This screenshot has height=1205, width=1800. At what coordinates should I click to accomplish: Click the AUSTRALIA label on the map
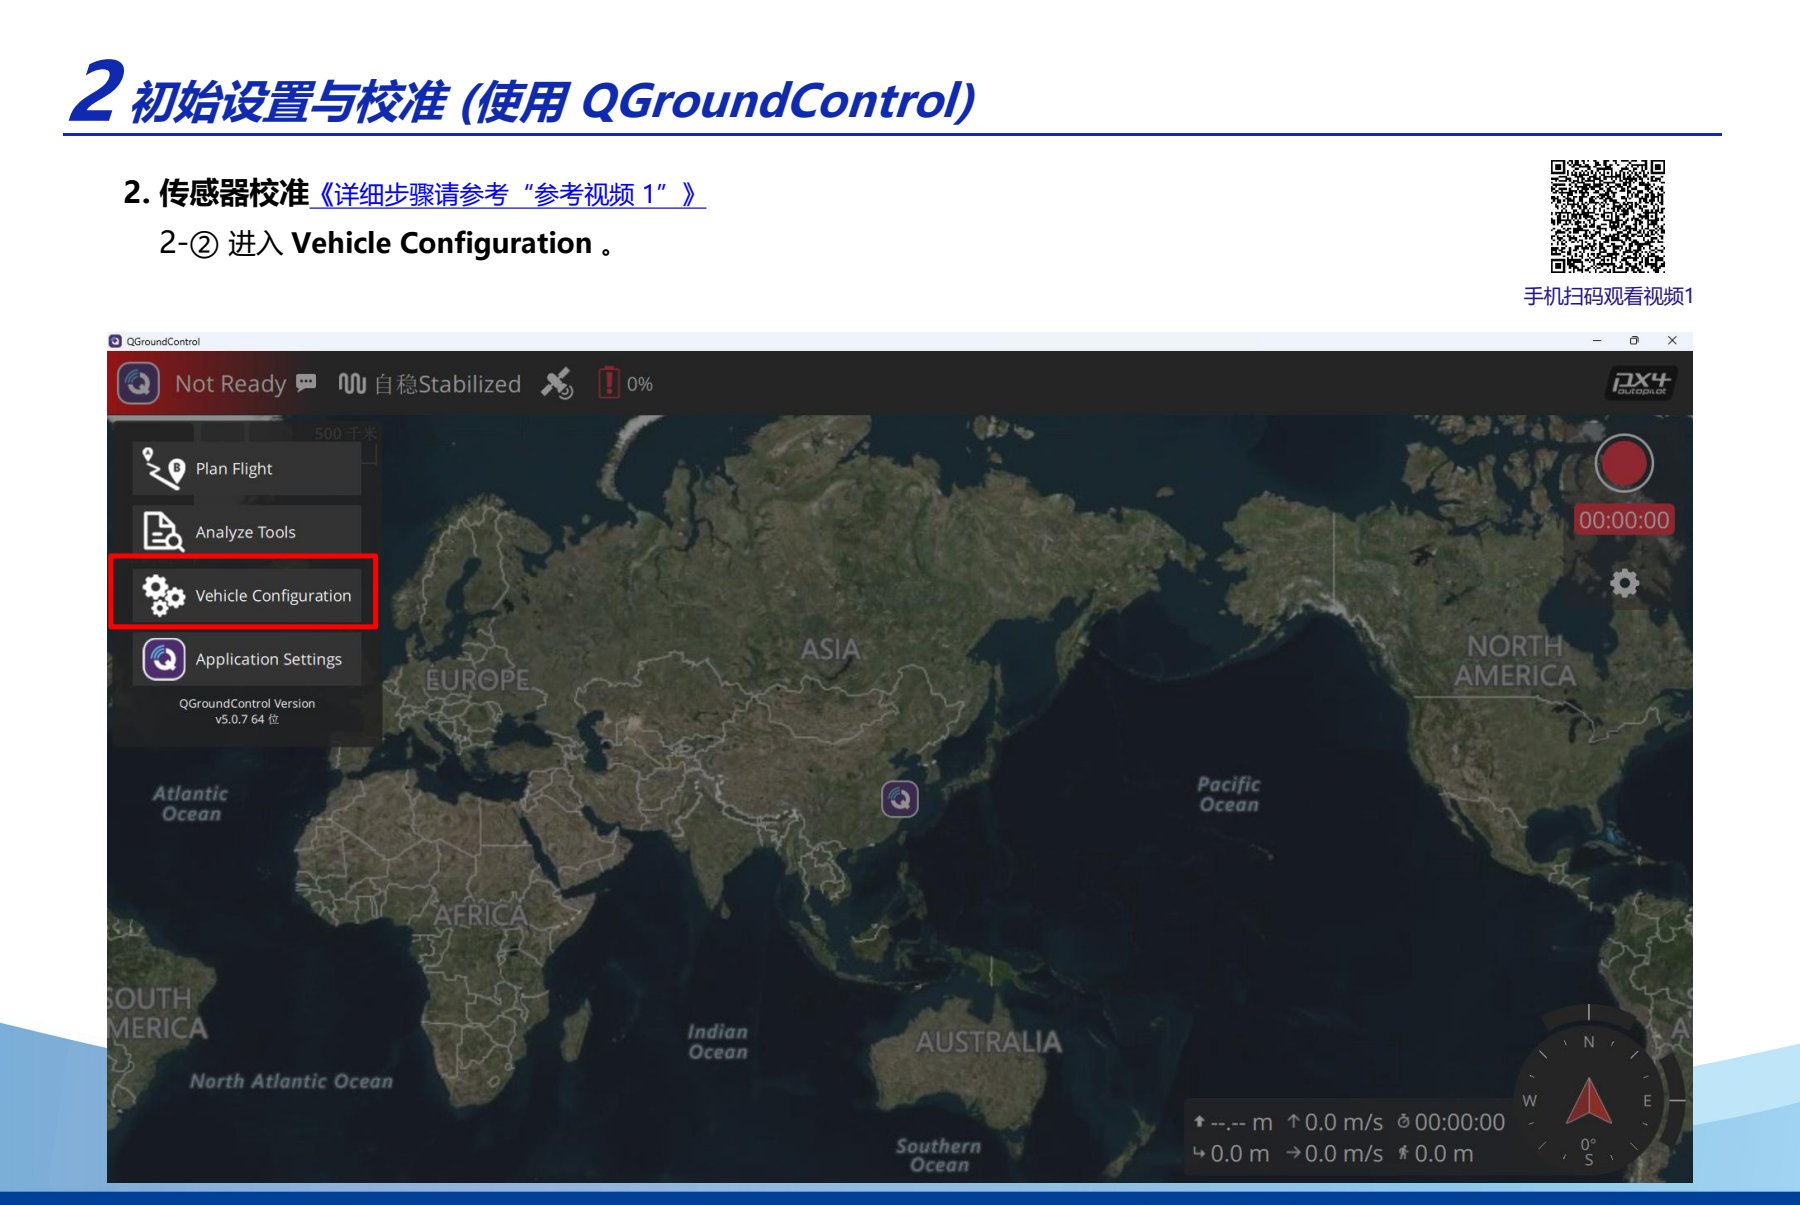[989, 1042]
